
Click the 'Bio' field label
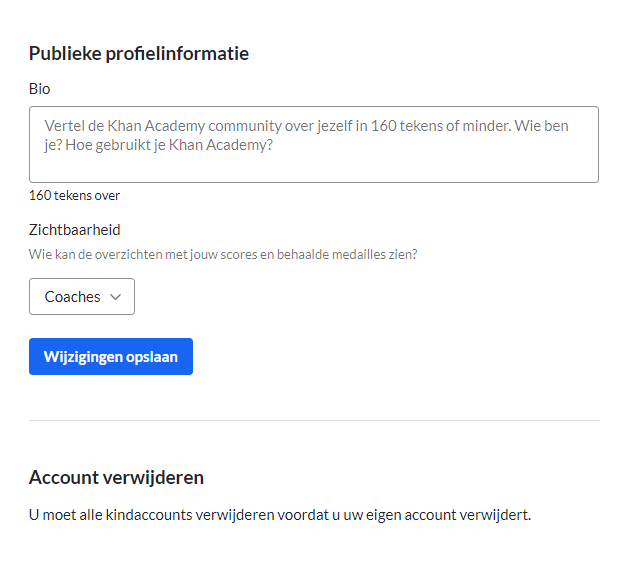tap(40, 89)
